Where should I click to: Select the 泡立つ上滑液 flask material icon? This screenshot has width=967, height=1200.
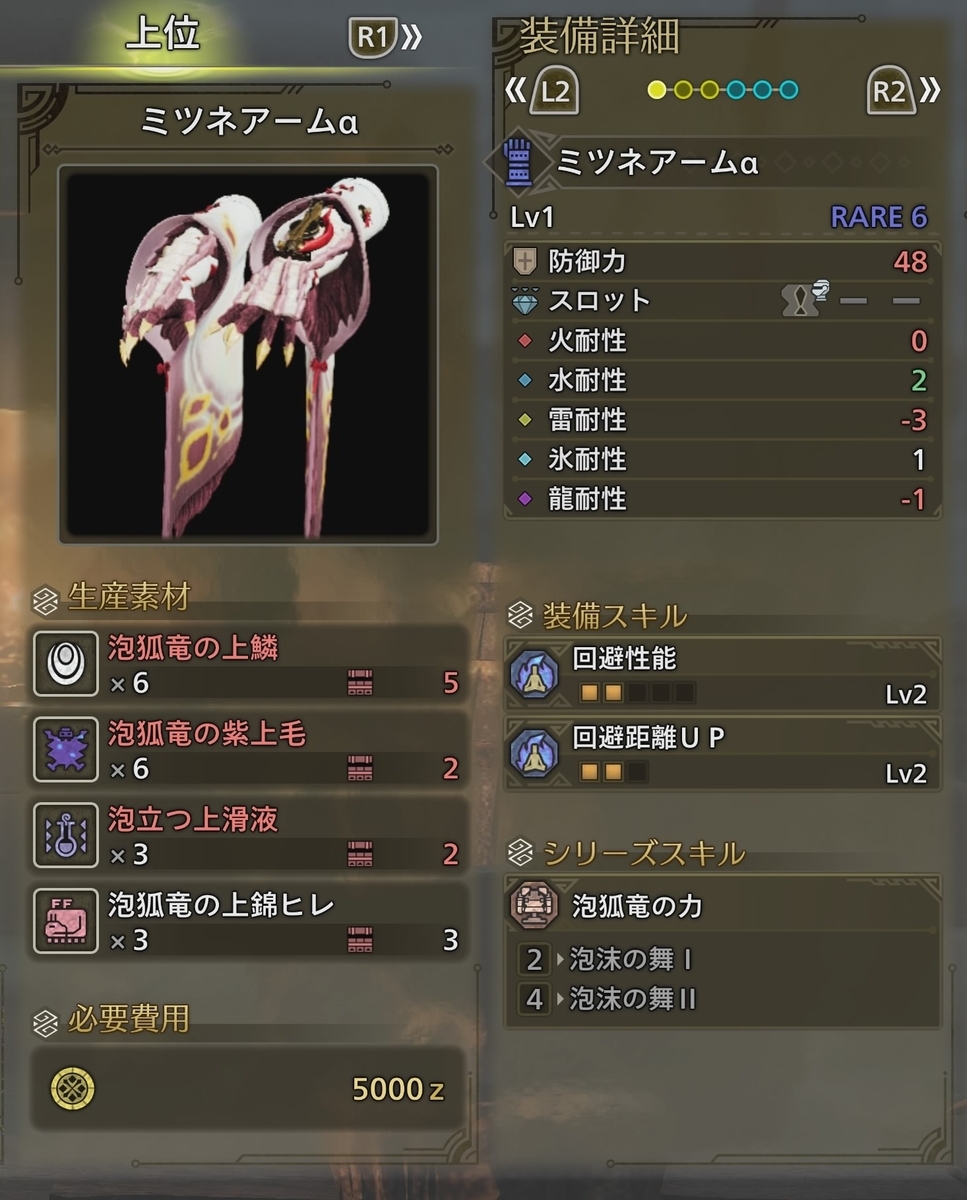tap(66, 835)
